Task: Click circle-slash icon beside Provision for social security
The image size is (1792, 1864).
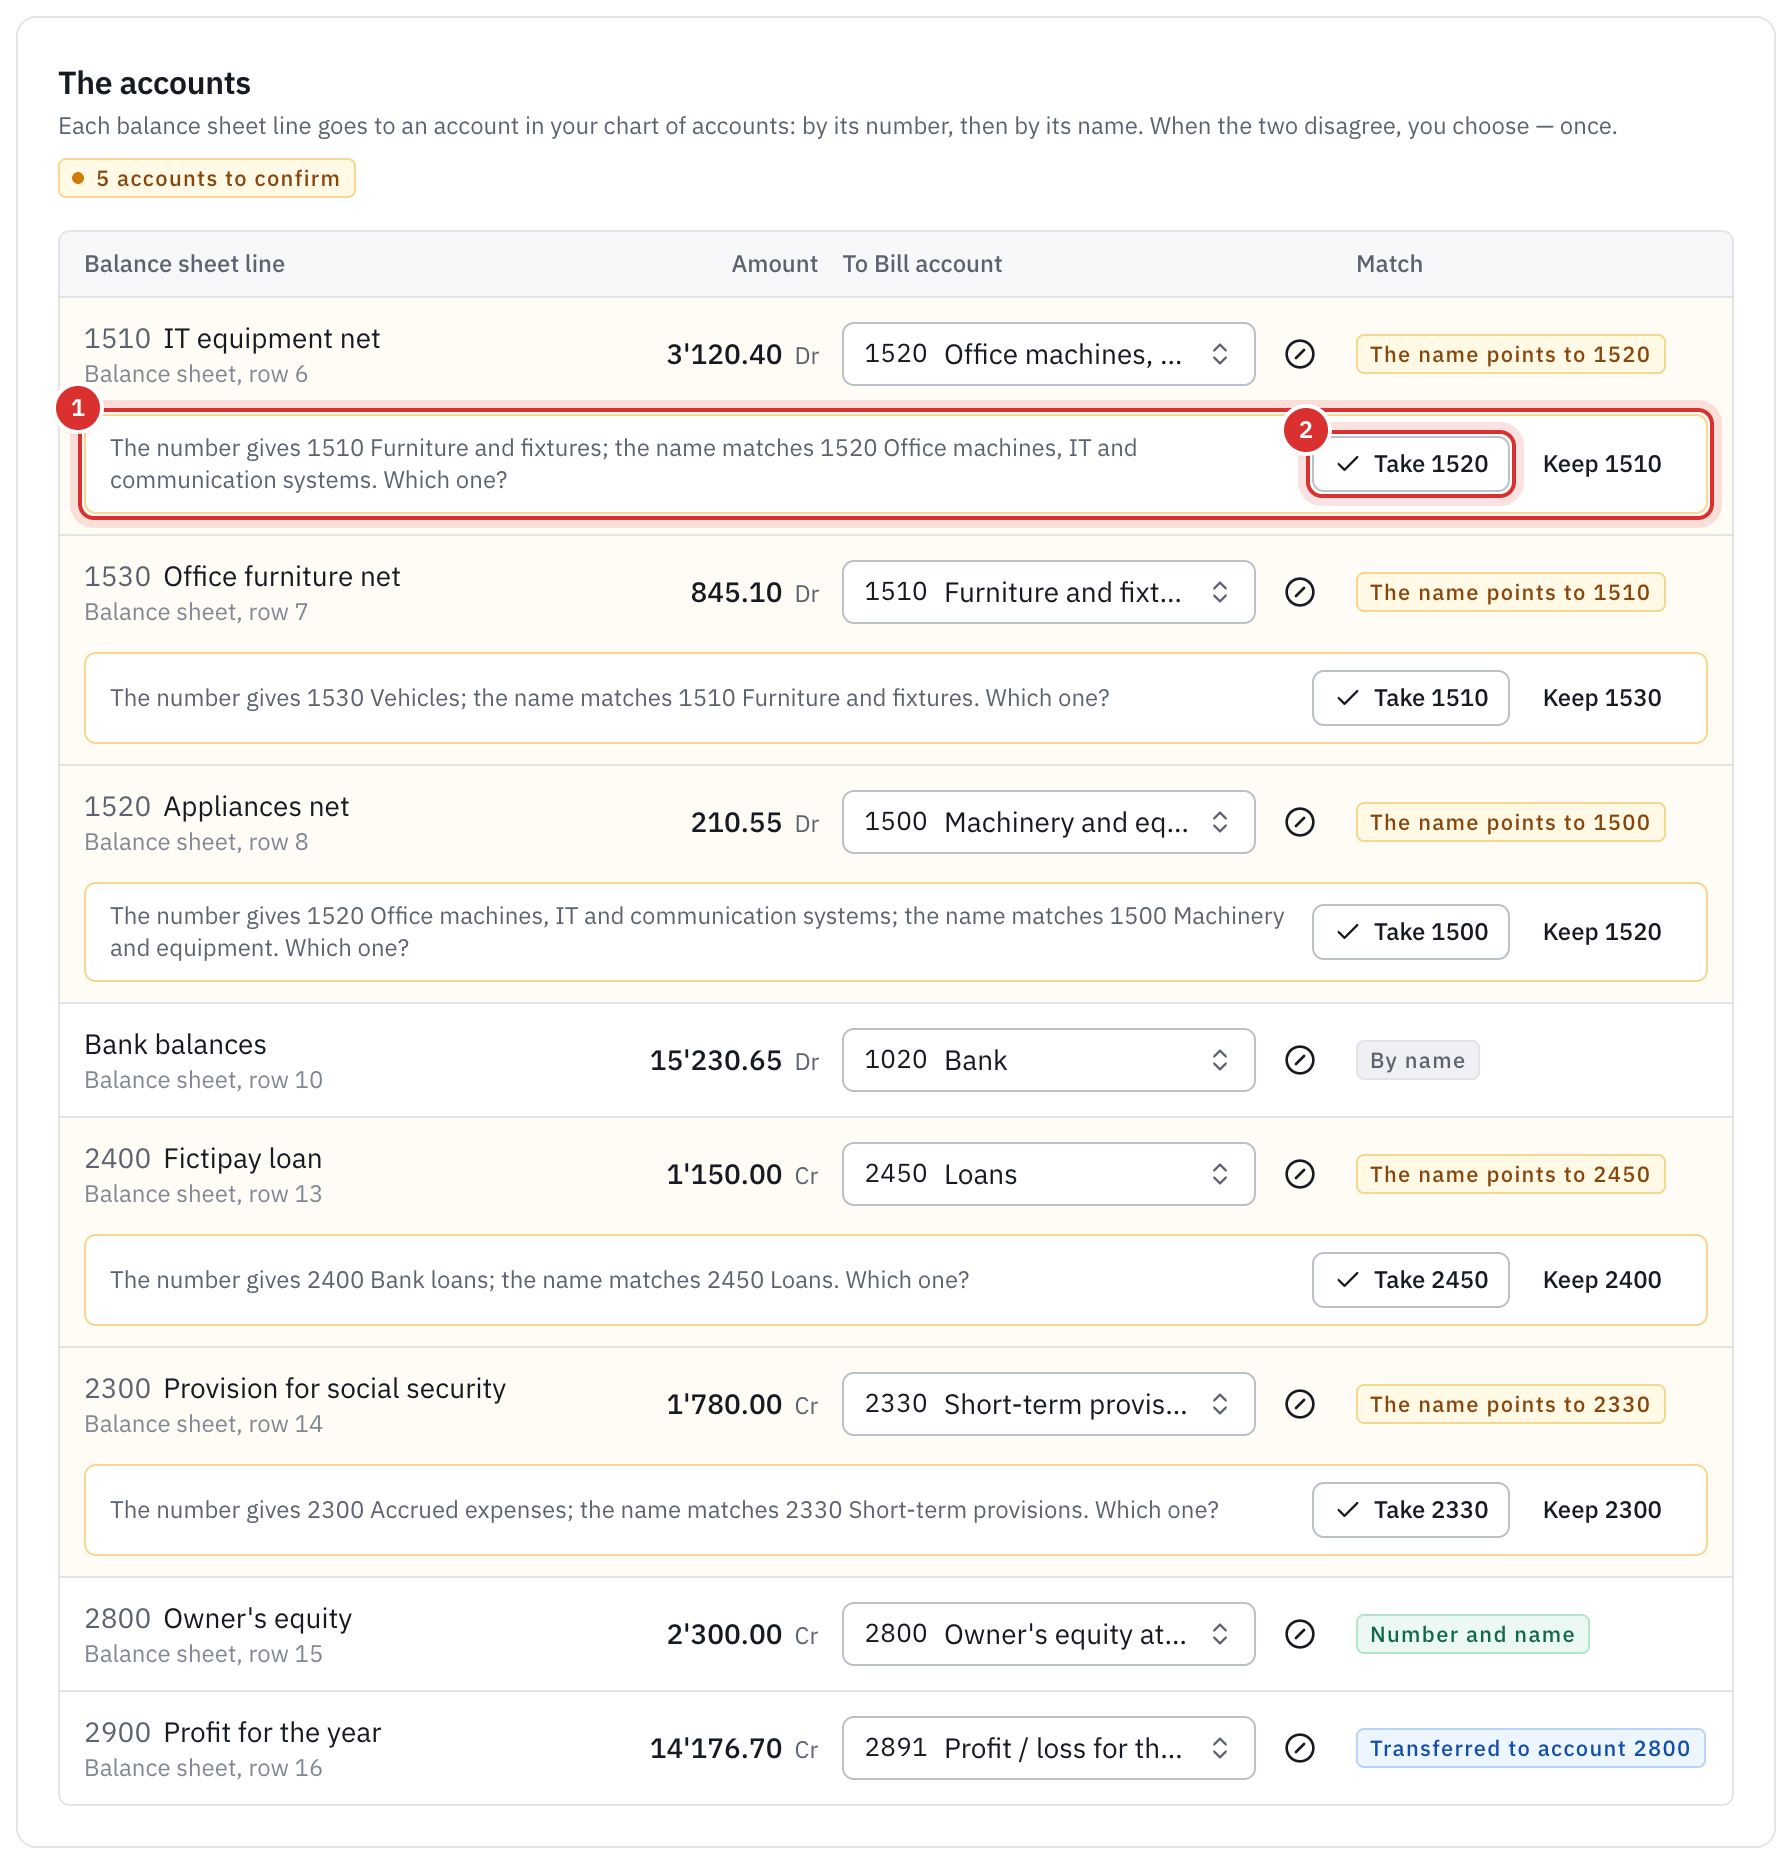Action: coord(1299,1404)
